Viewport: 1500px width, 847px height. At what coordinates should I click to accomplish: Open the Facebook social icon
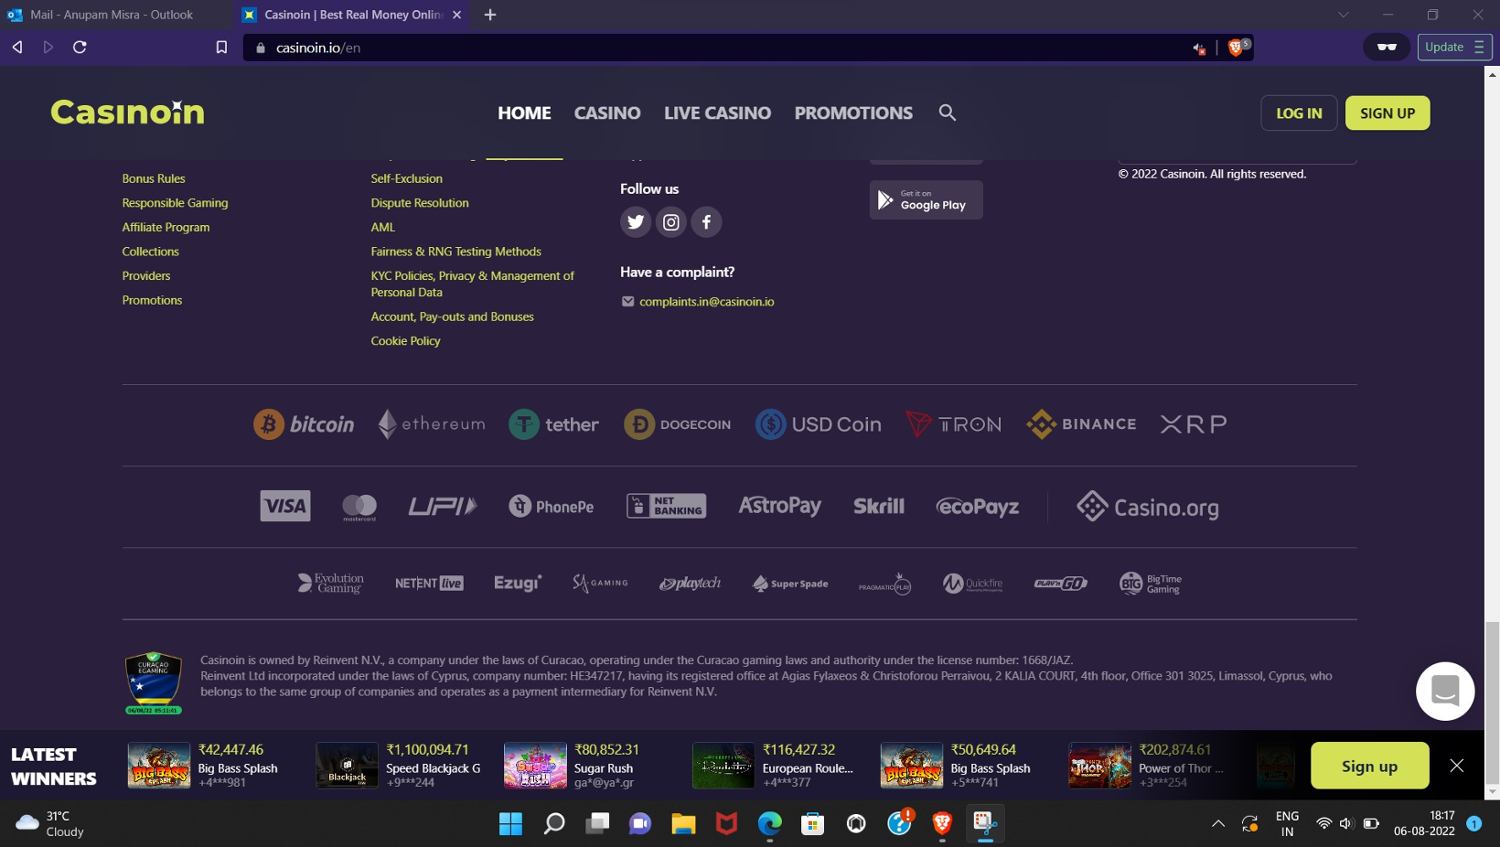click(x=706, y=222)
